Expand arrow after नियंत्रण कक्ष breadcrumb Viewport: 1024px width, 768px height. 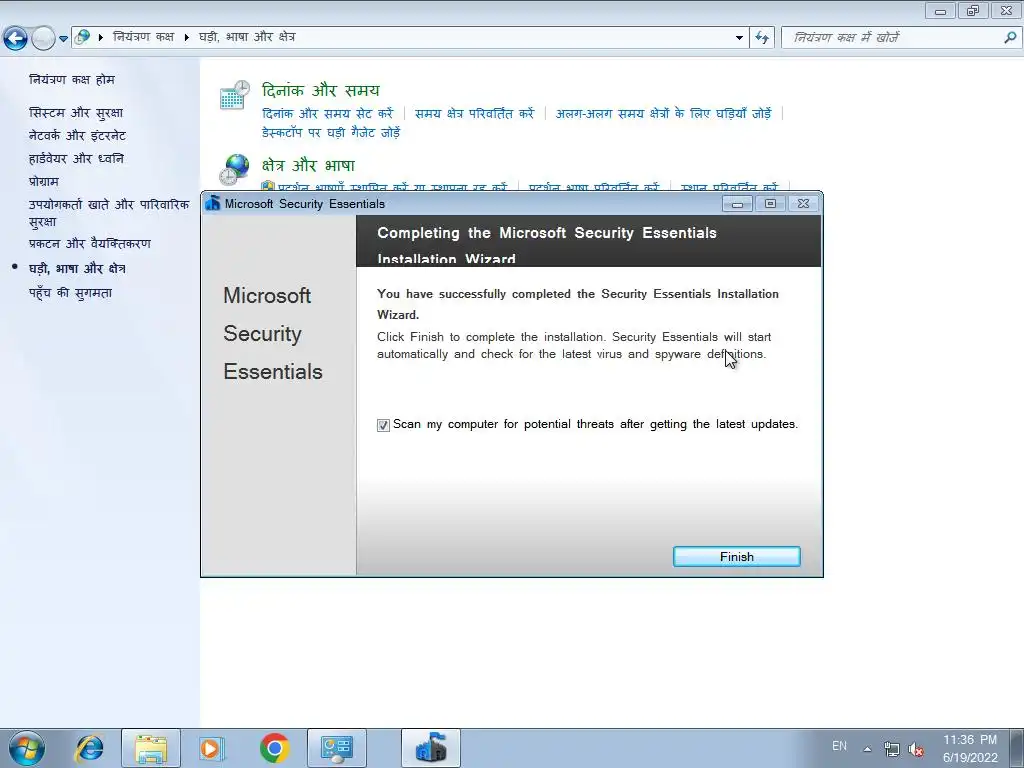(x=186, y=37)
